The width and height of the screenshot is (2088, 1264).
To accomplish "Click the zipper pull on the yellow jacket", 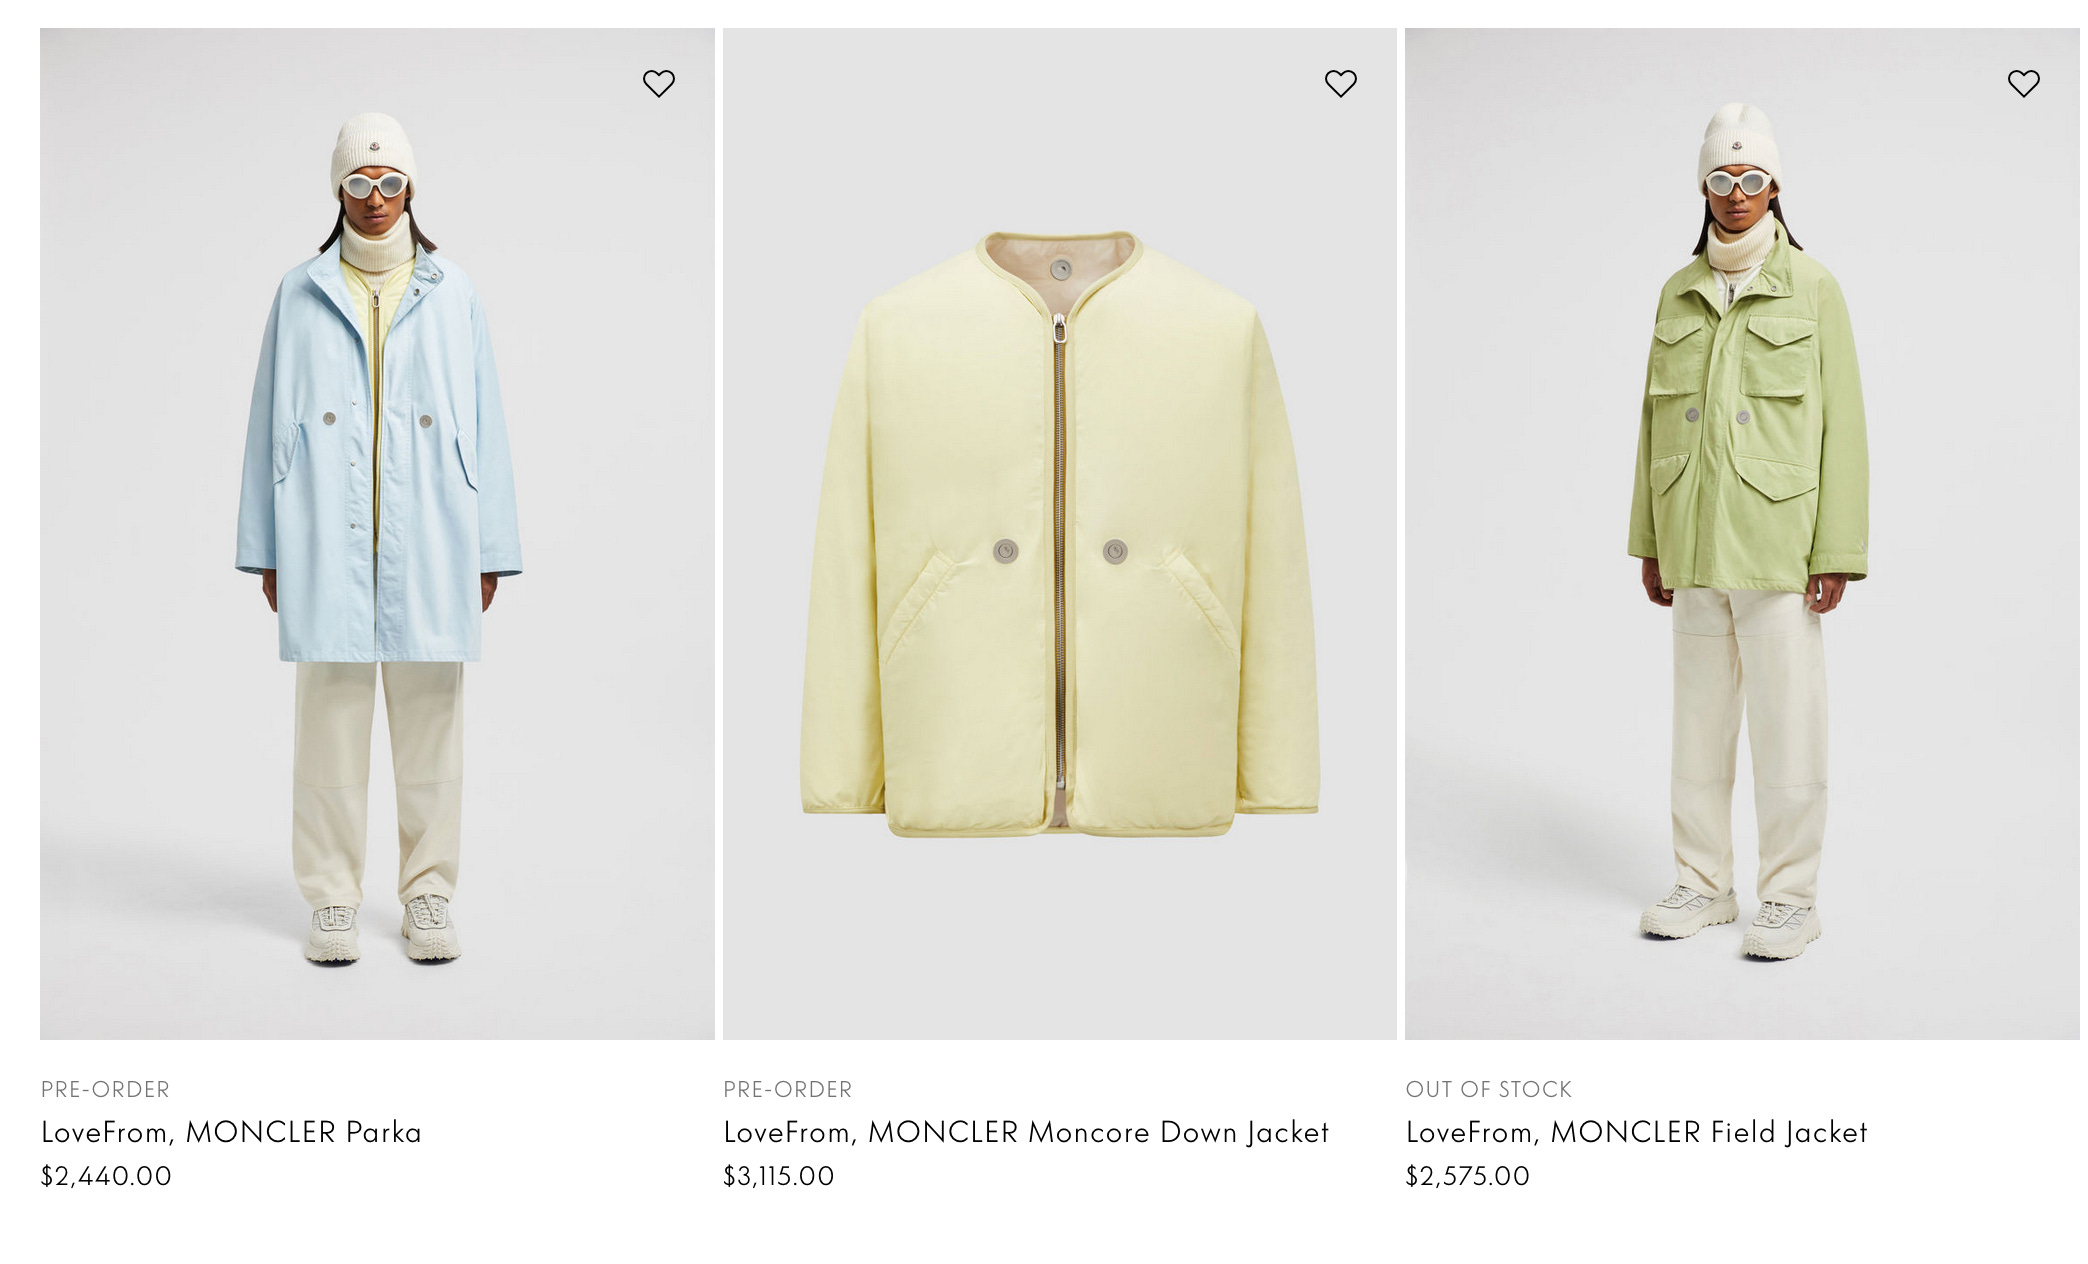I will point(1058,328).
